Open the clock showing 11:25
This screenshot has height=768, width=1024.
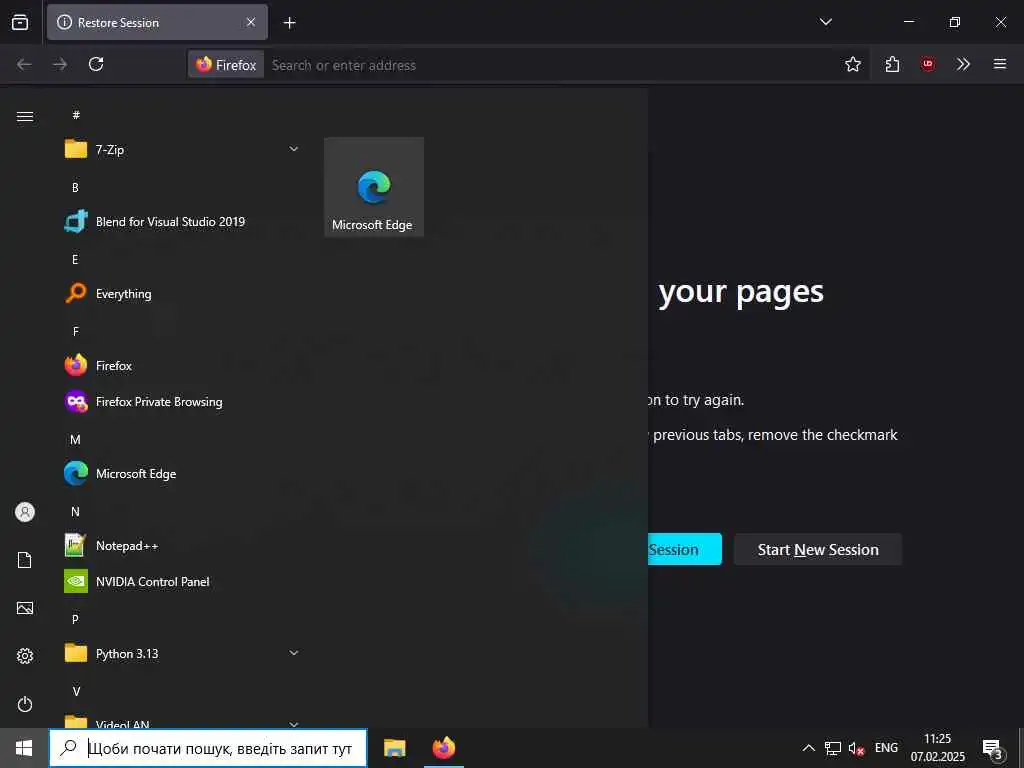pyautogui.click(x=938, y=748)
